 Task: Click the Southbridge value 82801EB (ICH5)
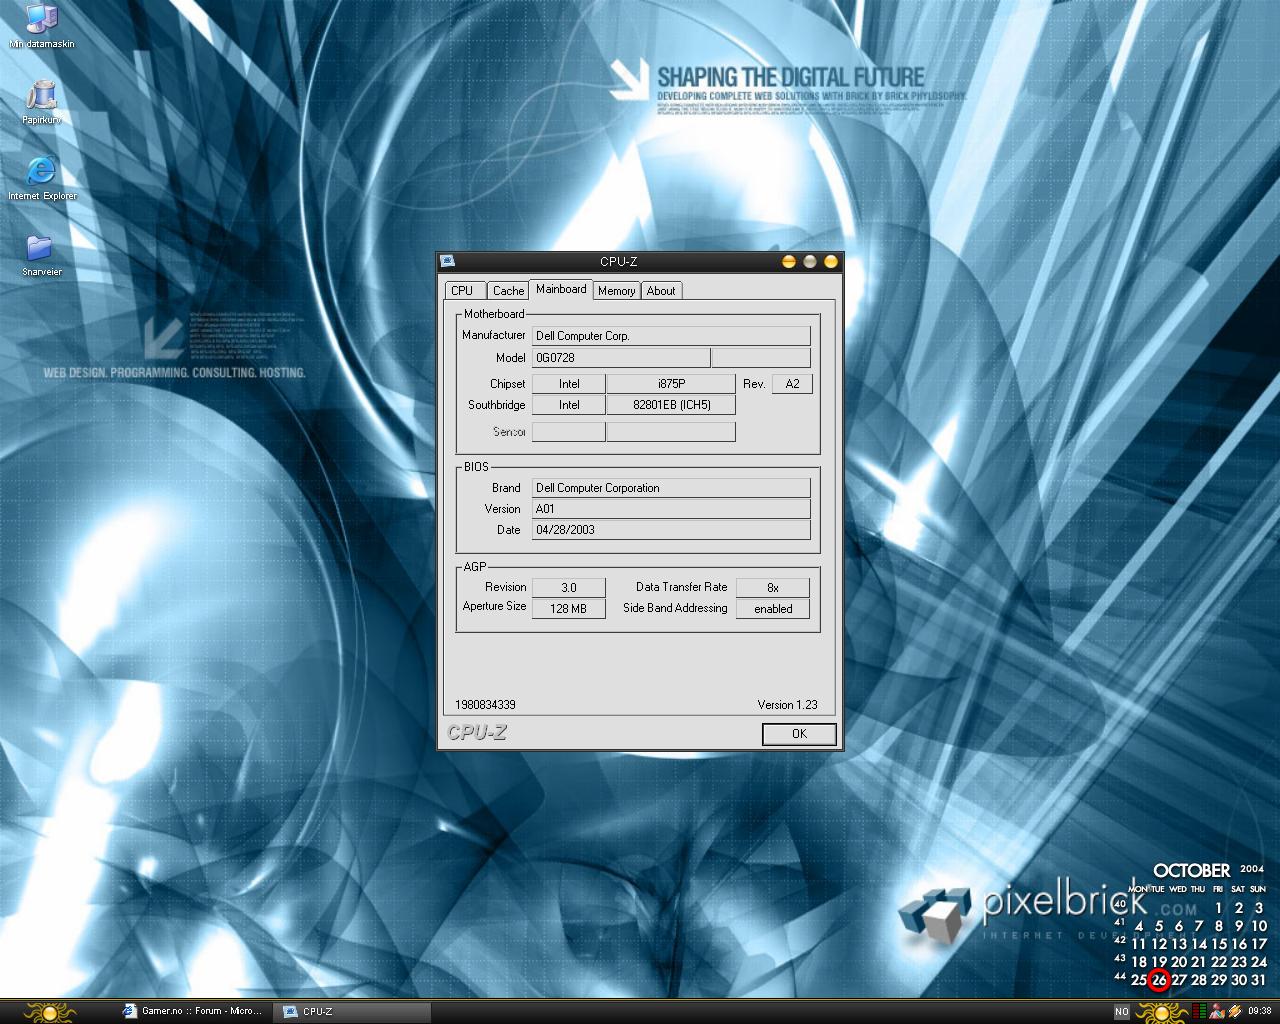[671, 405]
